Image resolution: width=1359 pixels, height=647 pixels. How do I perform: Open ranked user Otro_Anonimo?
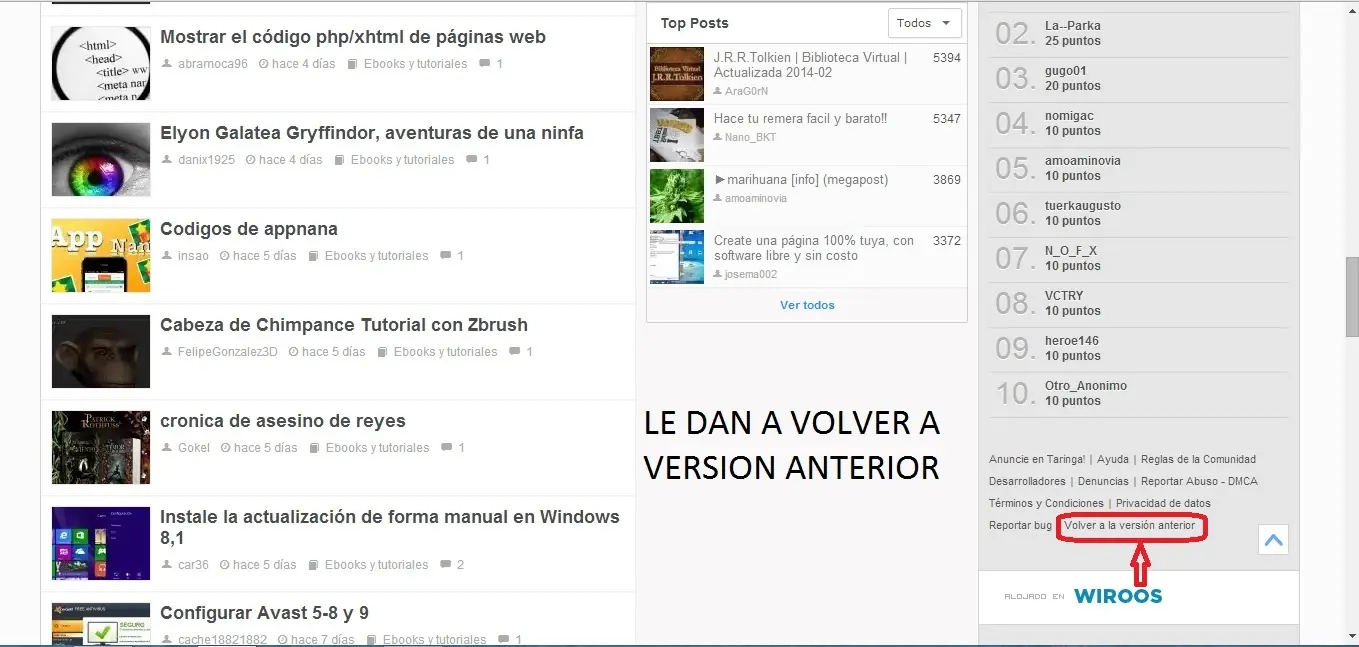[1086, 386]
